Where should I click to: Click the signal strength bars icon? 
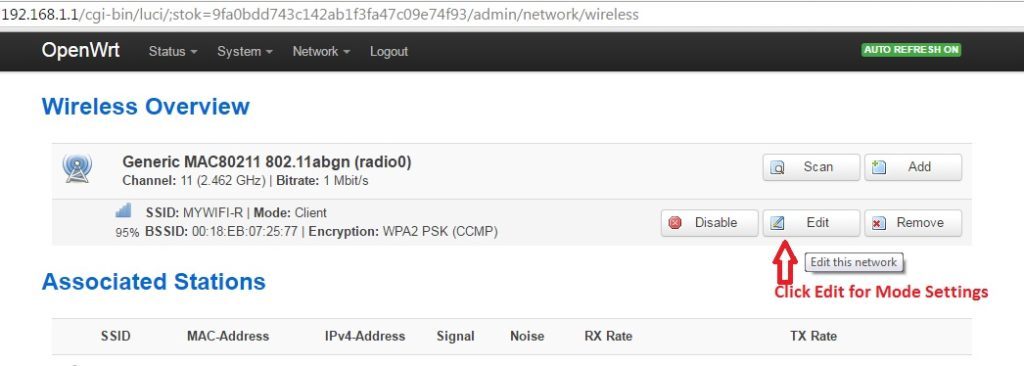[123, 210]
